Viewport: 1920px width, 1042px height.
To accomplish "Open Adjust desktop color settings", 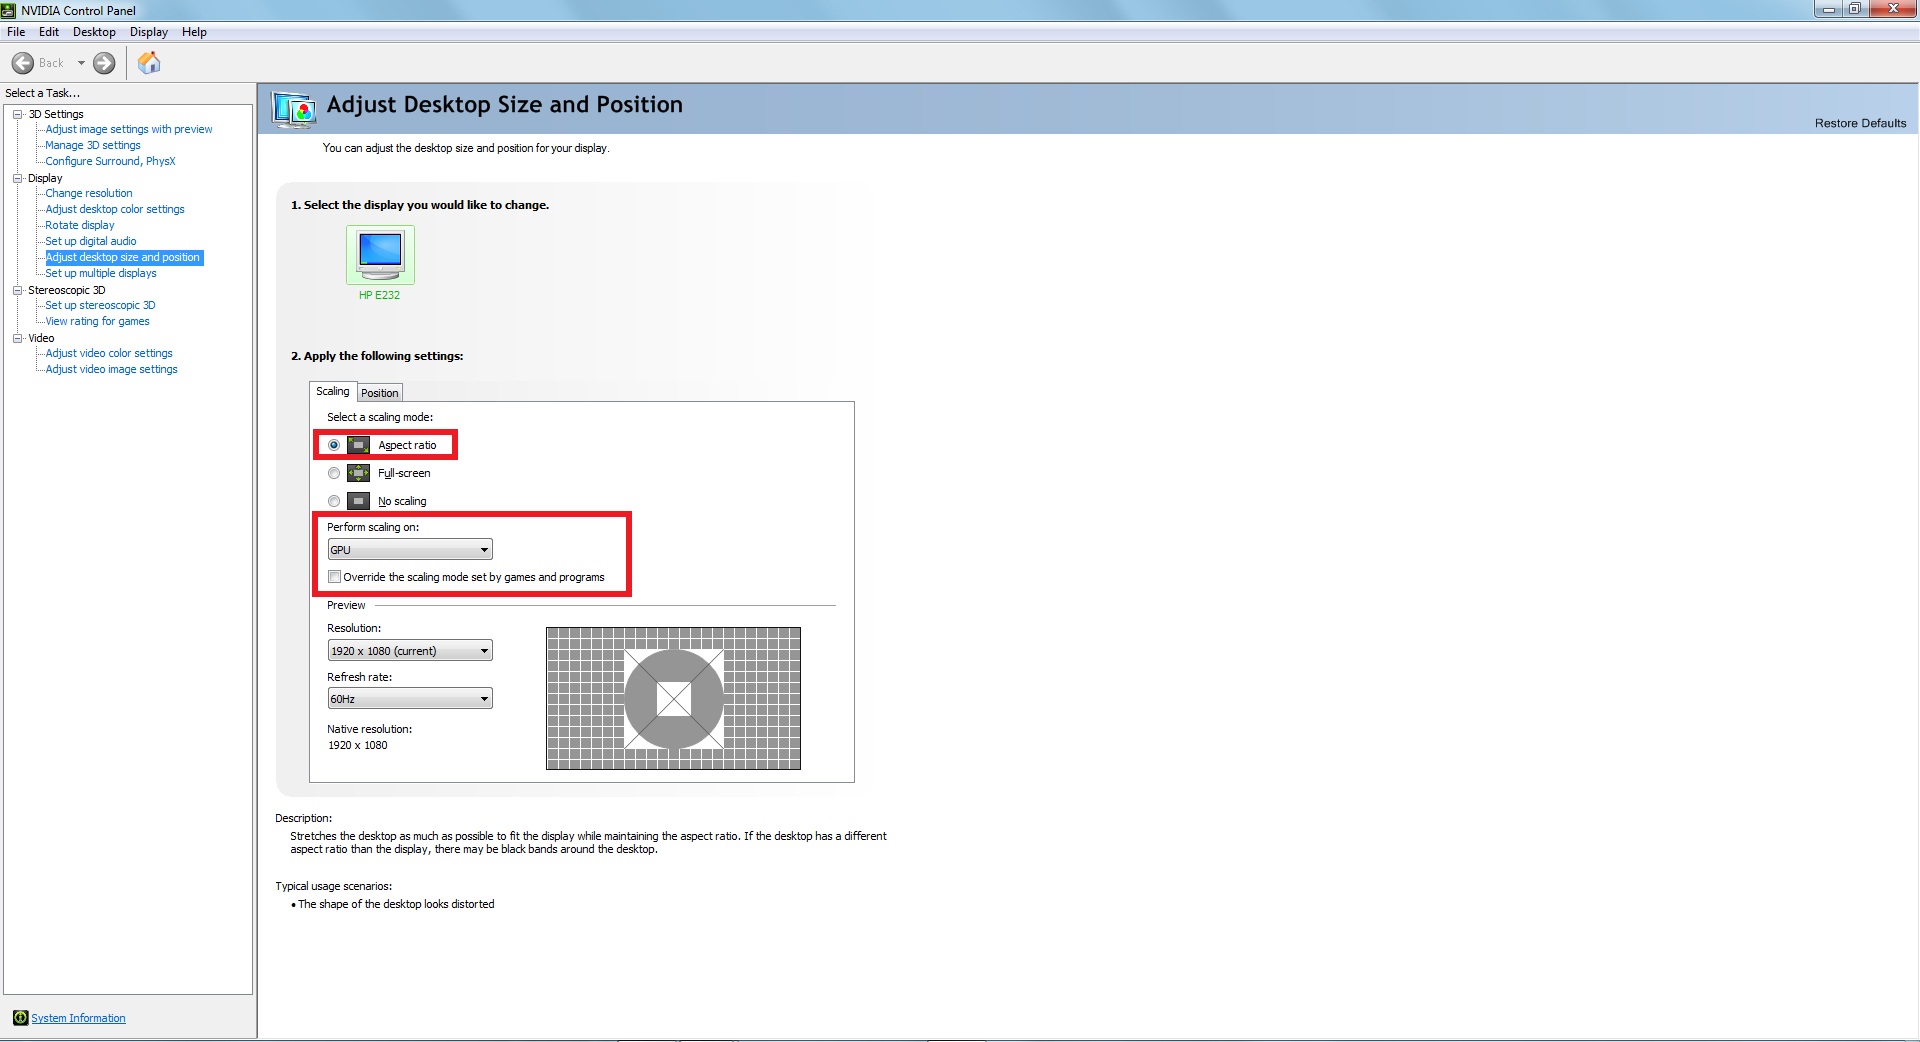I will (x=115, y=209).
